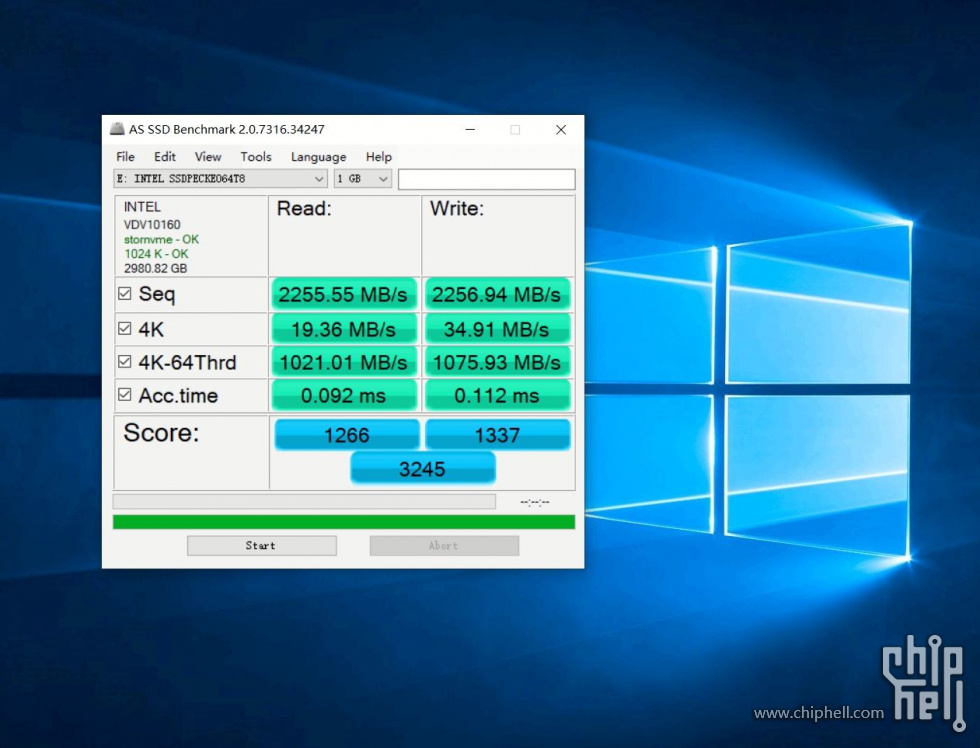The image size is (980, 748).
Task: Click the Write: column header
Action: 457,208
